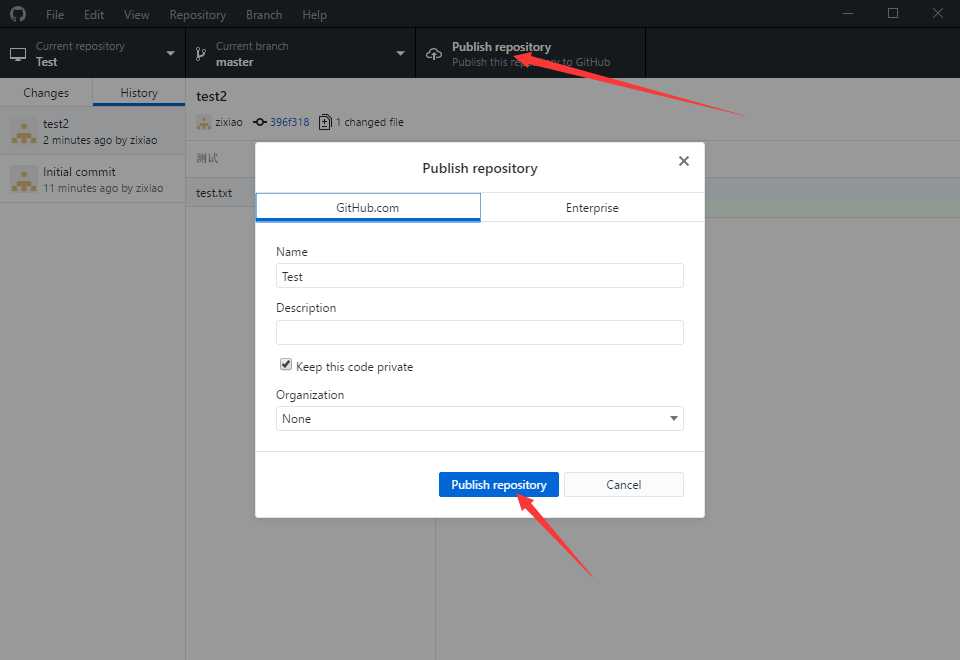Click the Cancel button

623,484
